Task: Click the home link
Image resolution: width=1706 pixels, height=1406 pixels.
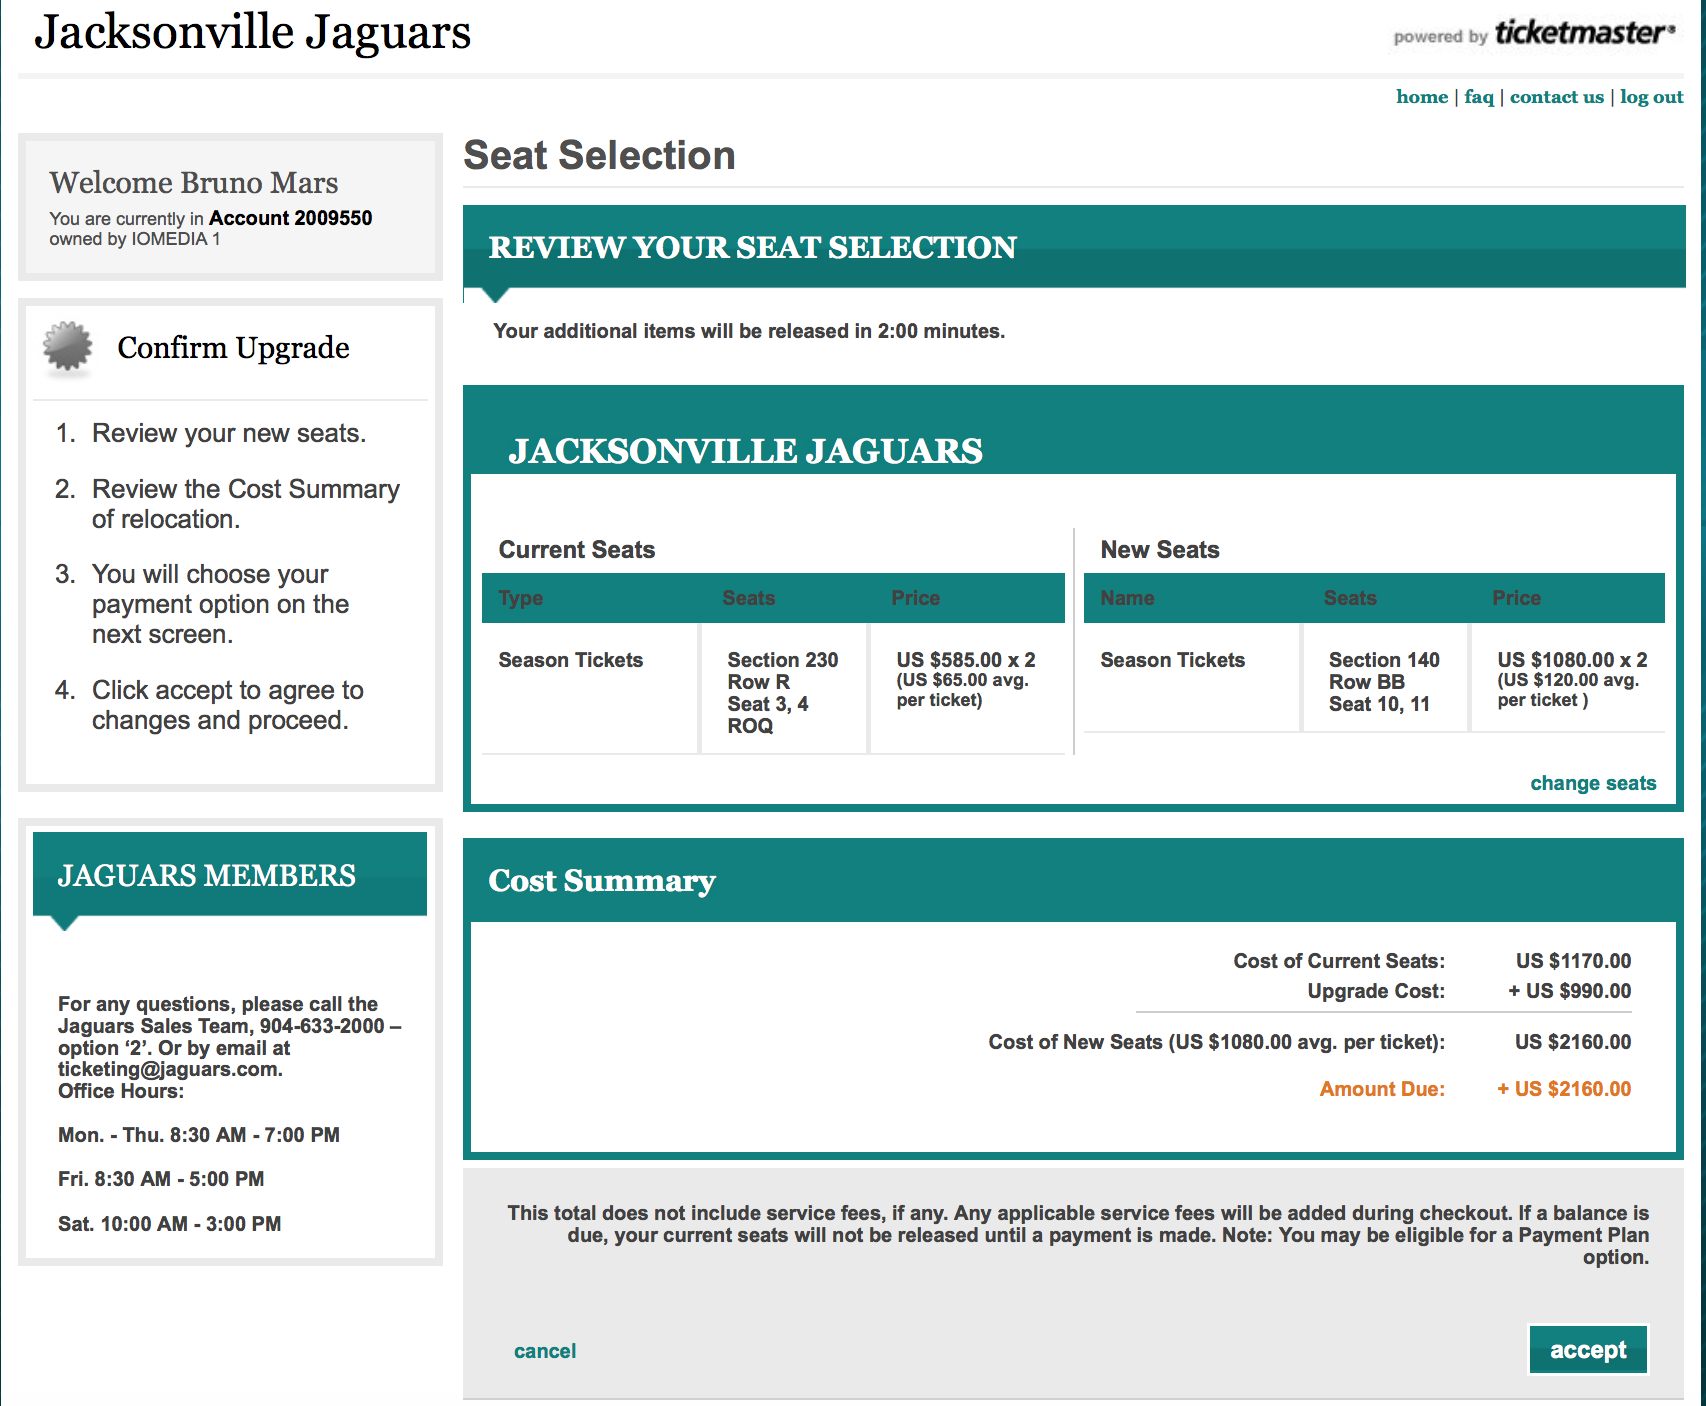Action: pos(1421,97)
